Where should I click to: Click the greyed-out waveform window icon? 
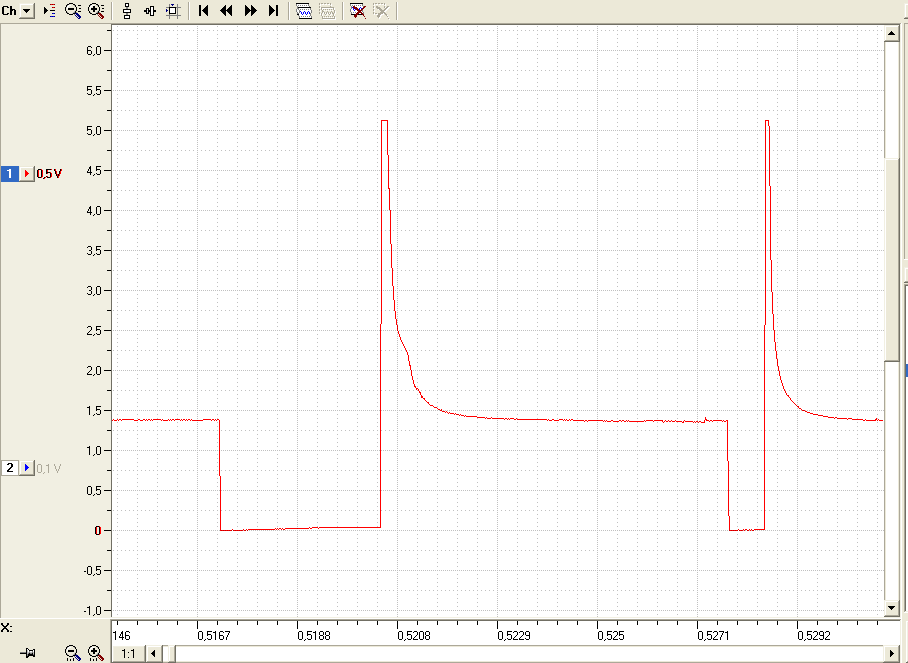click(327, 10)
